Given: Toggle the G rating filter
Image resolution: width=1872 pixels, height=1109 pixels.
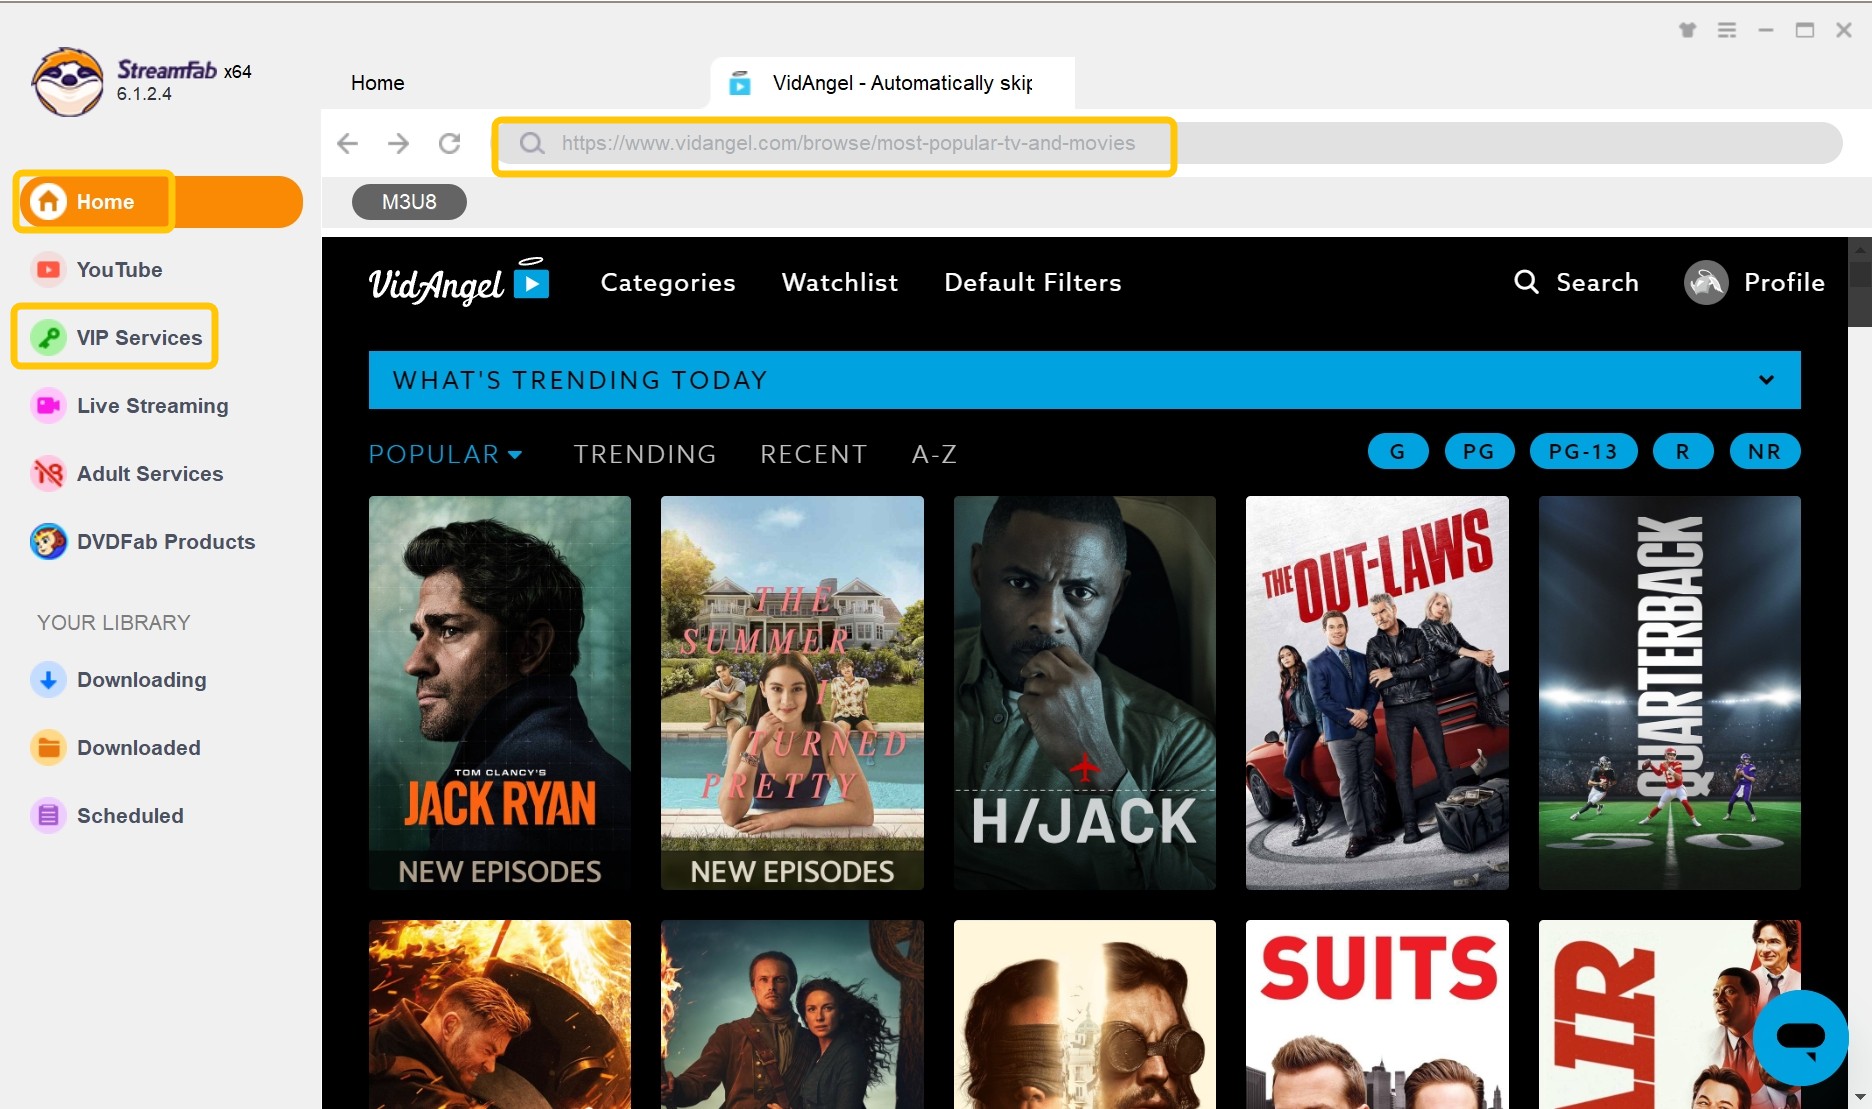Looking at the screenshot, I should (1397, 451).
